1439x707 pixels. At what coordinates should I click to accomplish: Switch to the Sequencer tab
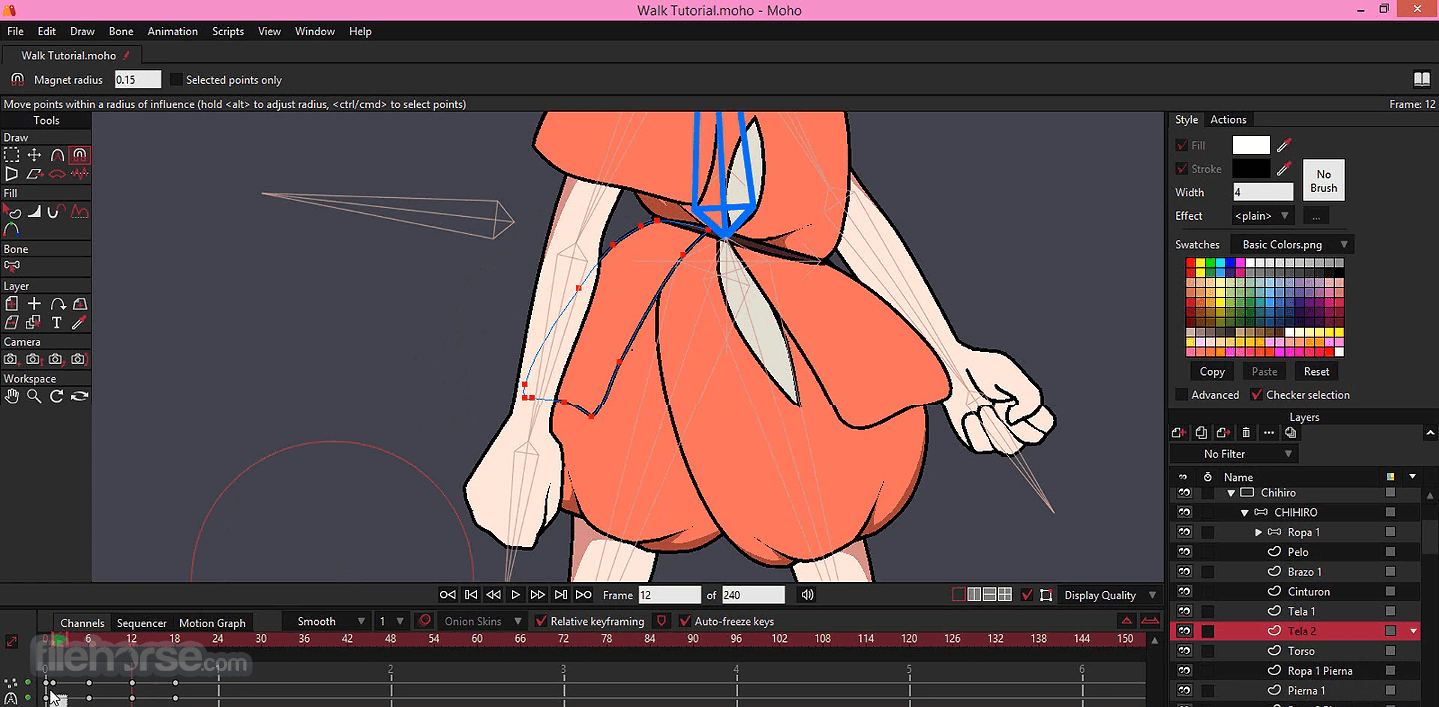(142, 623)
